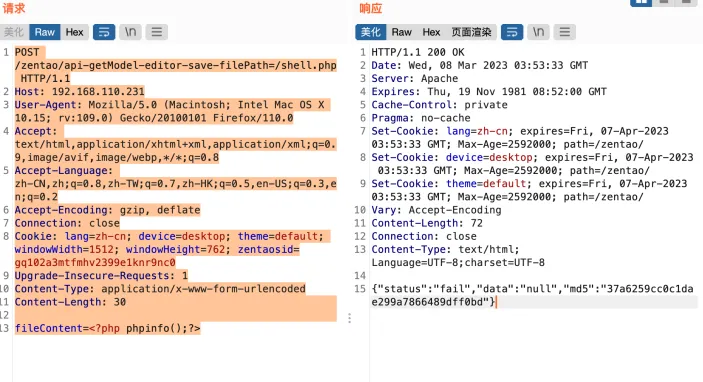703x382 pixels.
Task: Click the Host: 192.168.110.231 line
Action: (79, 92)
